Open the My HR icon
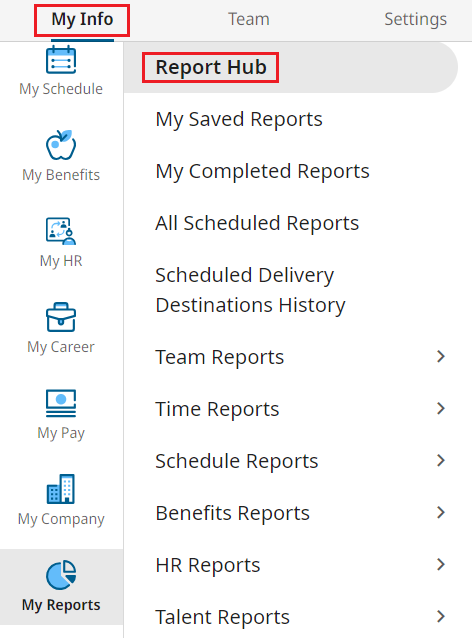This screenshot has height=638, width=472. [61, 231]
